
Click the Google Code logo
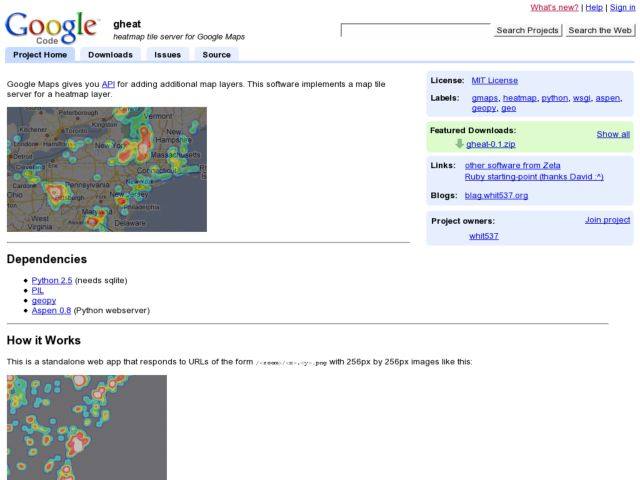click(x=52, y=27)
